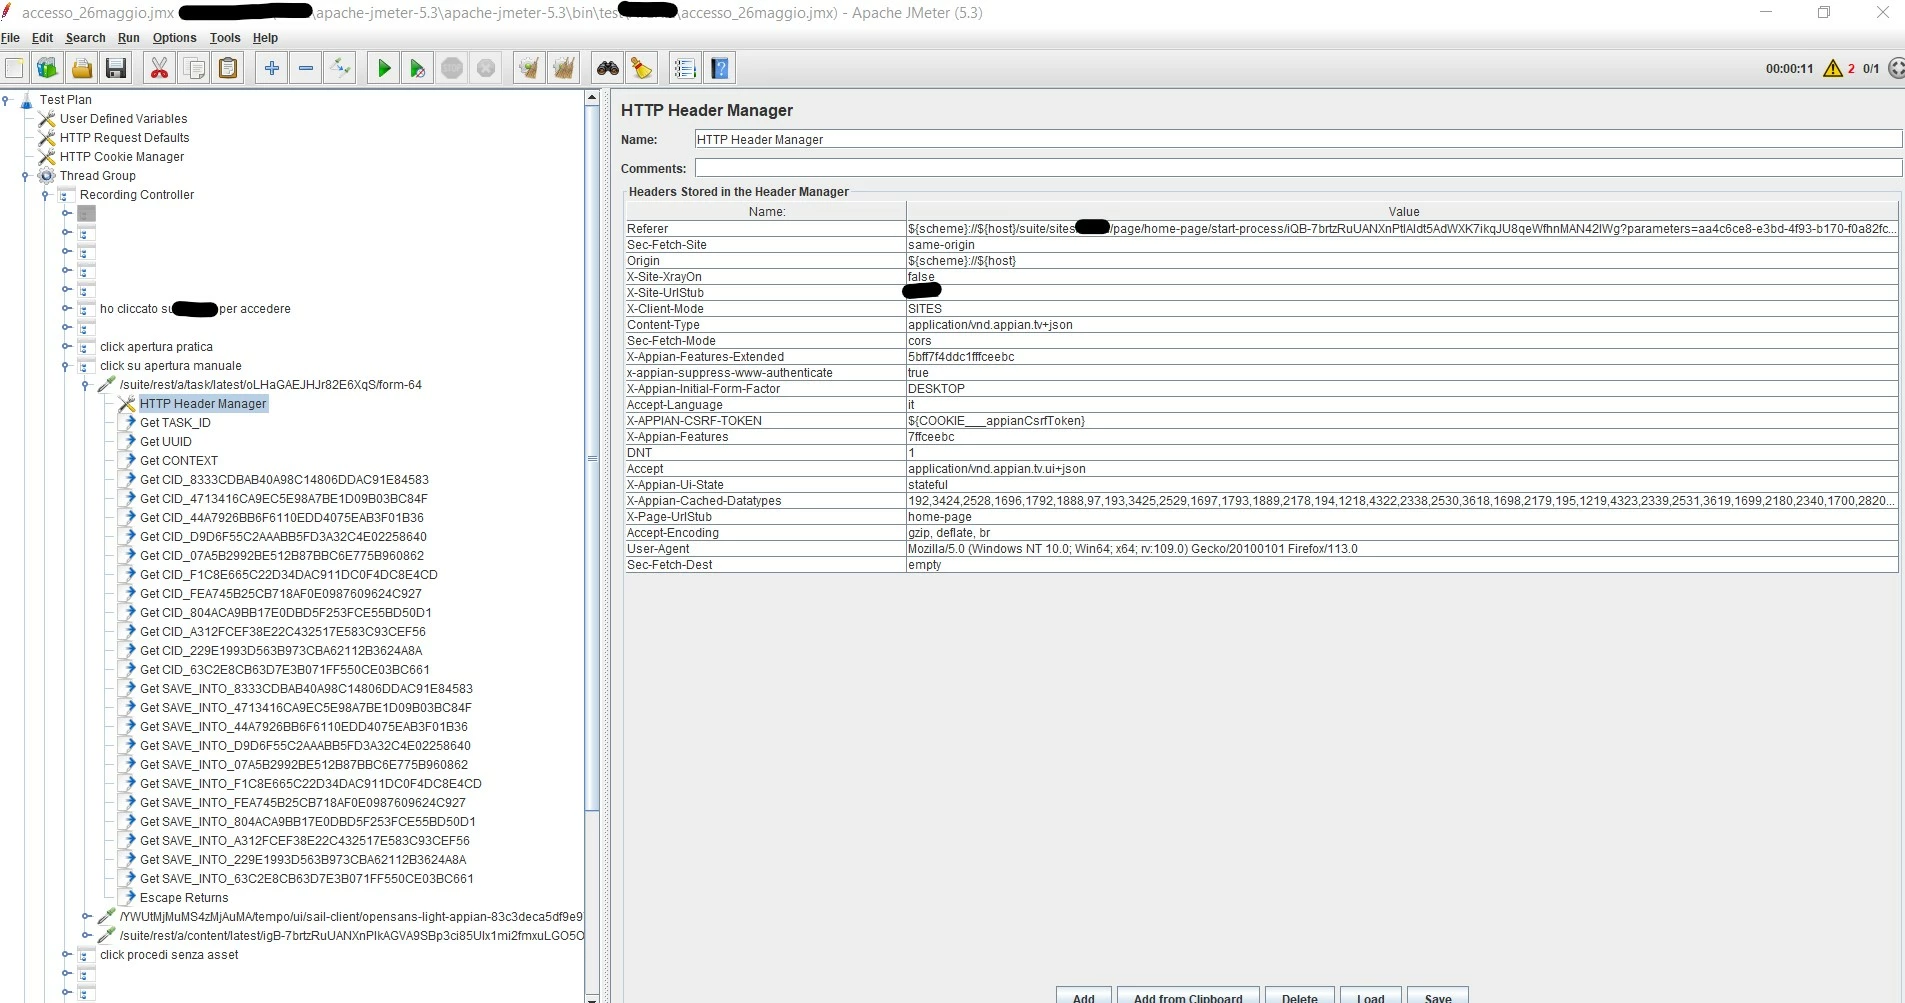This screenshot has height=1003, width=1905.
Task: Click the Open file folder icon
Action: pos(82,68)
